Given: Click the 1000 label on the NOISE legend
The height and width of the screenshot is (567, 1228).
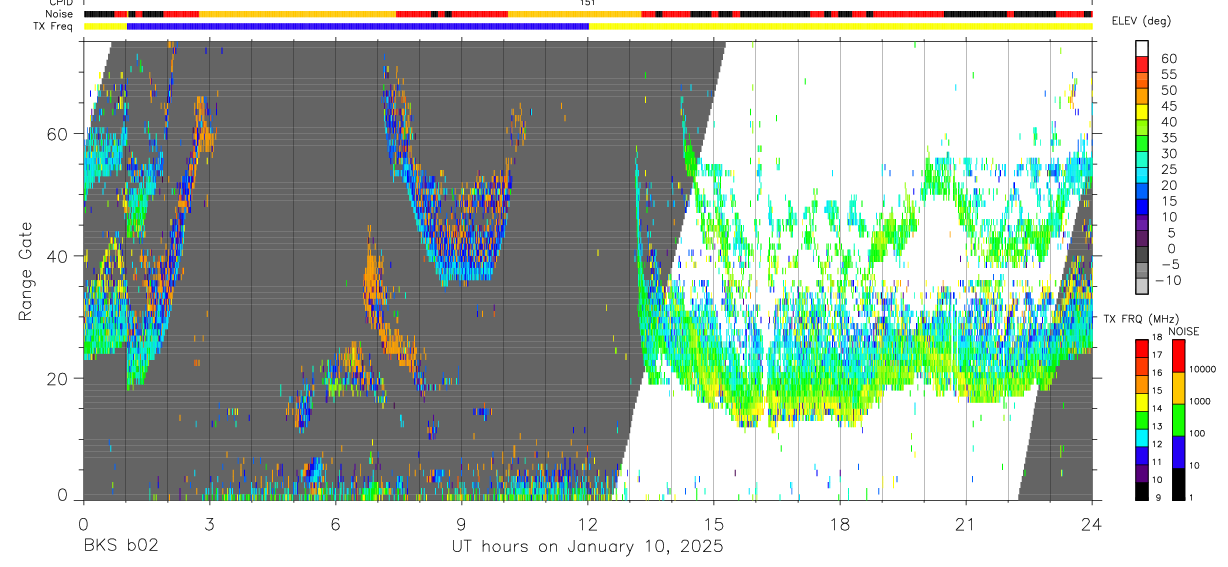Looking at the screenshot, I should click(x=1201, y=402).
